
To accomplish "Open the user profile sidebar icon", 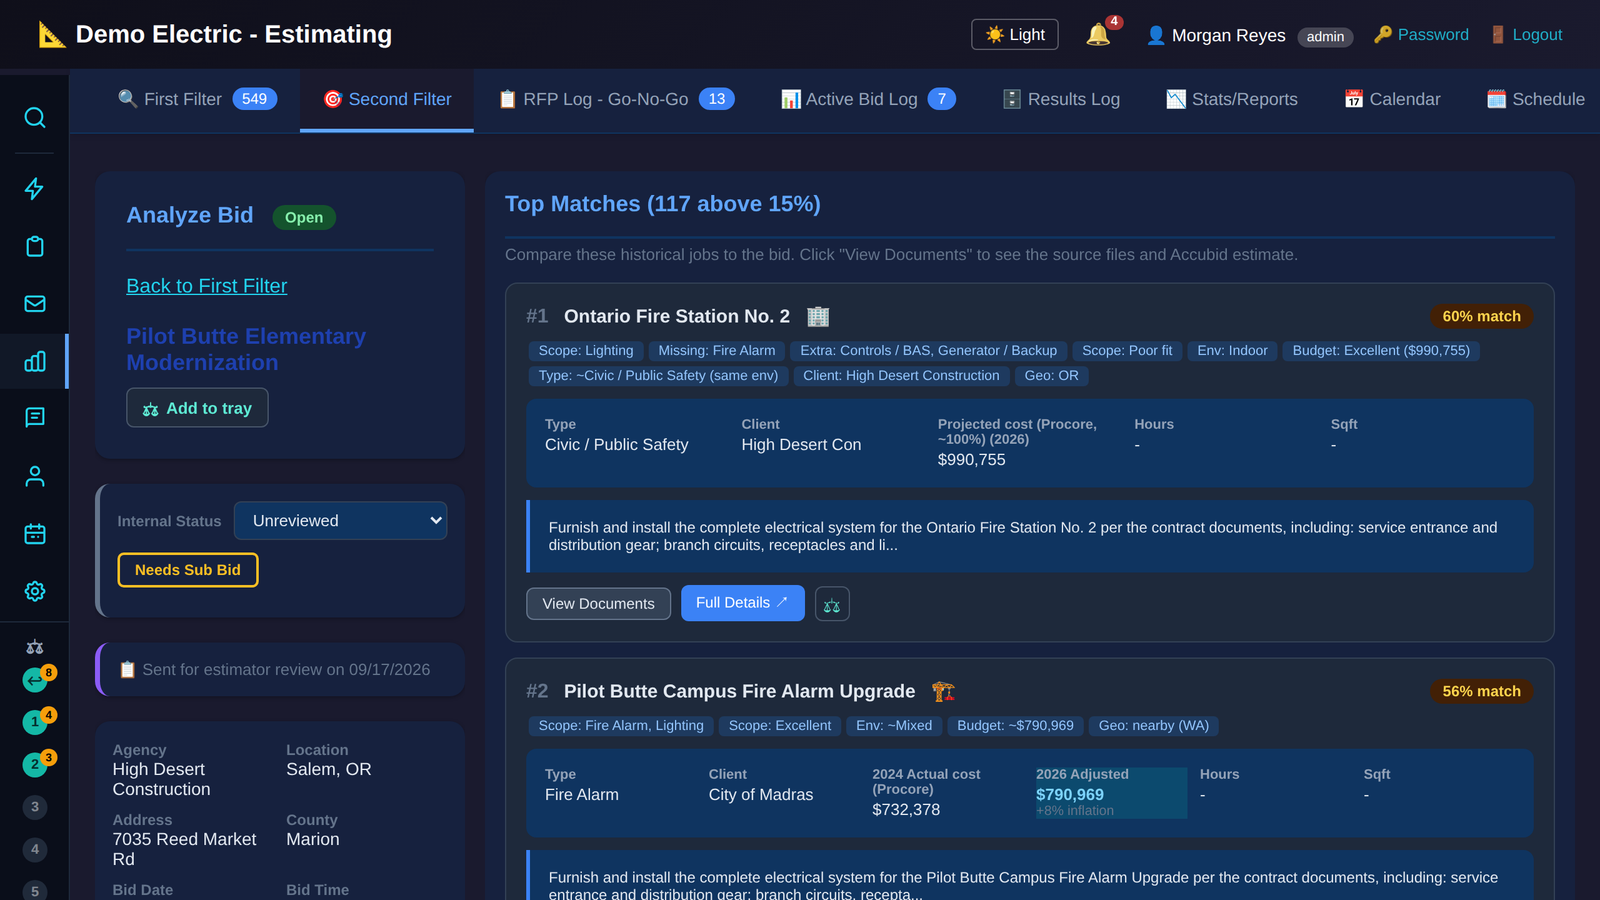I will [34, 476].
